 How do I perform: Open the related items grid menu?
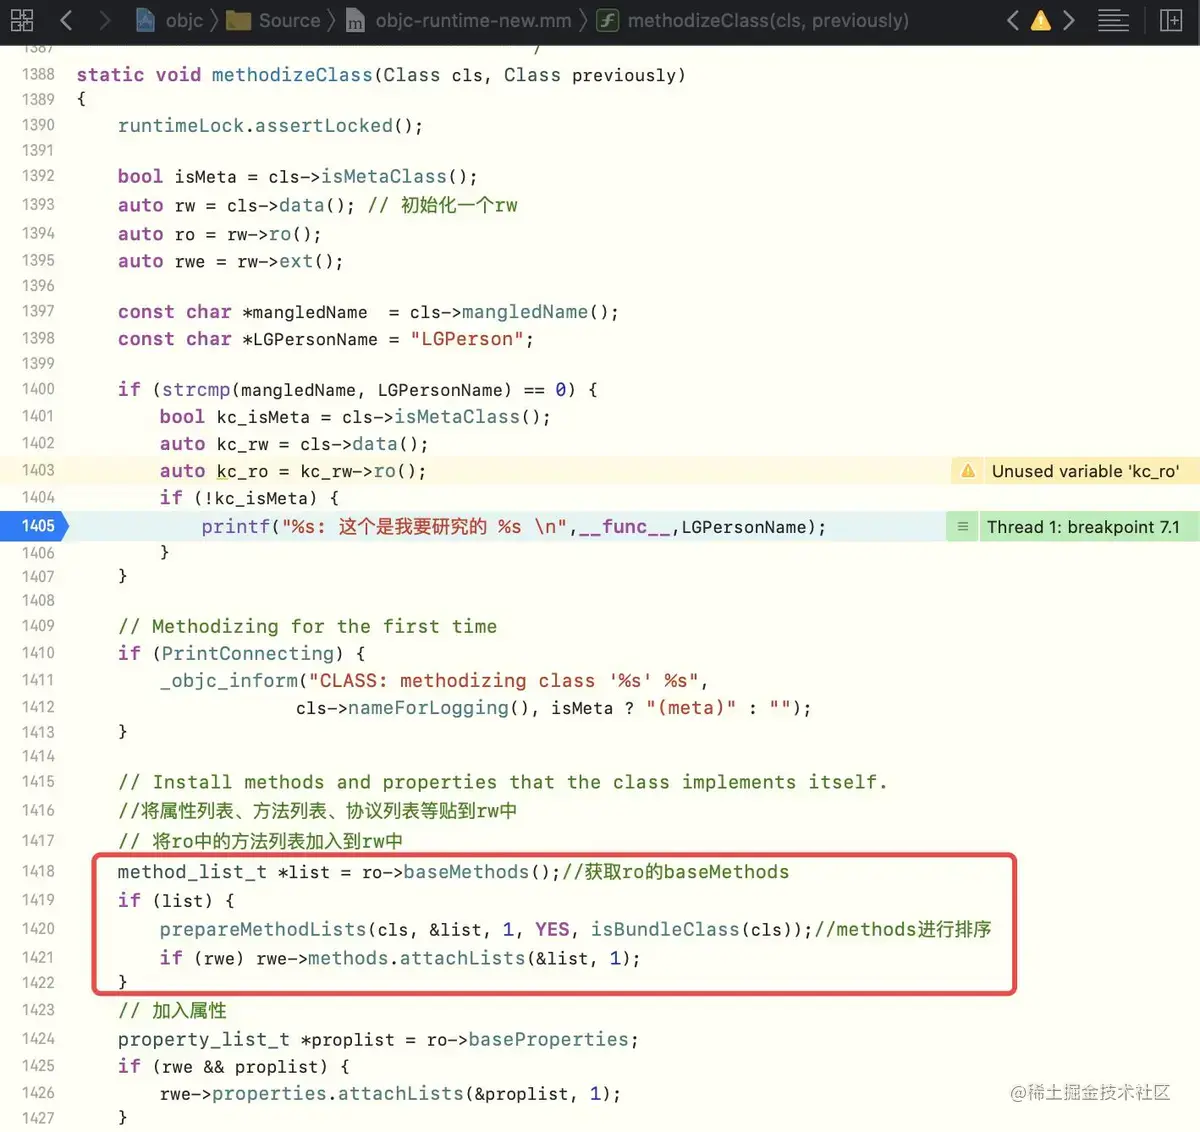coord(21,20)
